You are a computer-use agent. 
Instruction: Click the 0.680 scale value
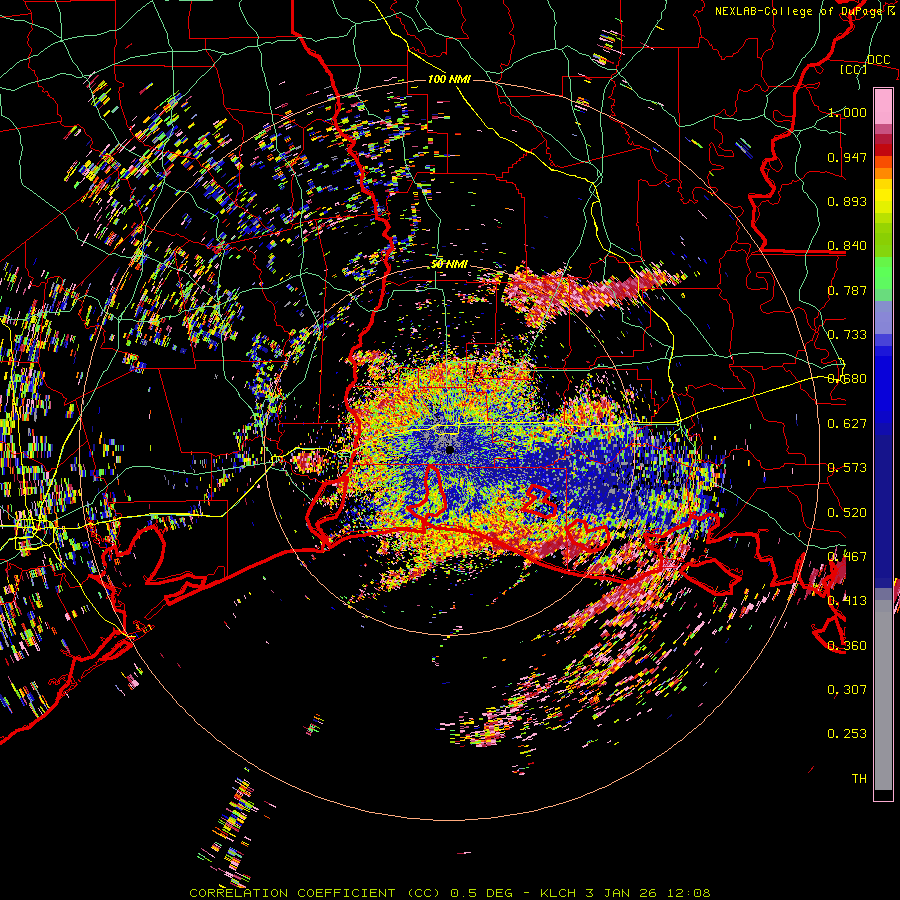(x=847, y=379)
